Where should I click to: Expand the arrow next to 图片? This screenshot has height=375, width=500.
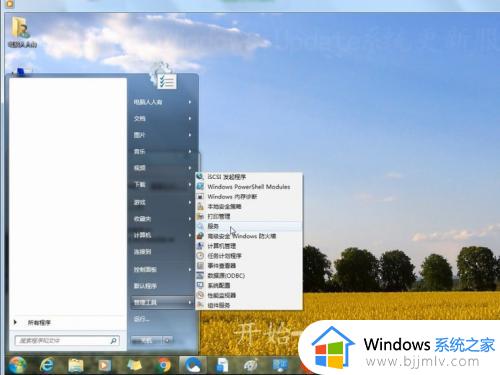point(190,135)
